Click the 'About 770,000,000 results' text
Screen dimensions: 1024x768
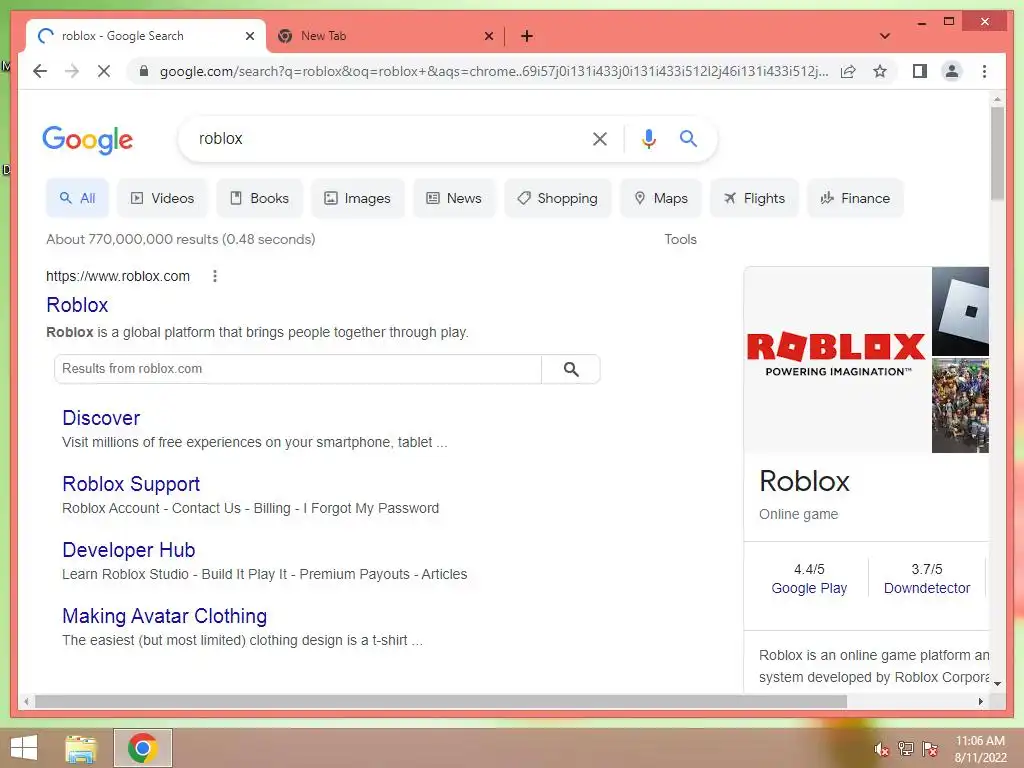click(180, 239)
